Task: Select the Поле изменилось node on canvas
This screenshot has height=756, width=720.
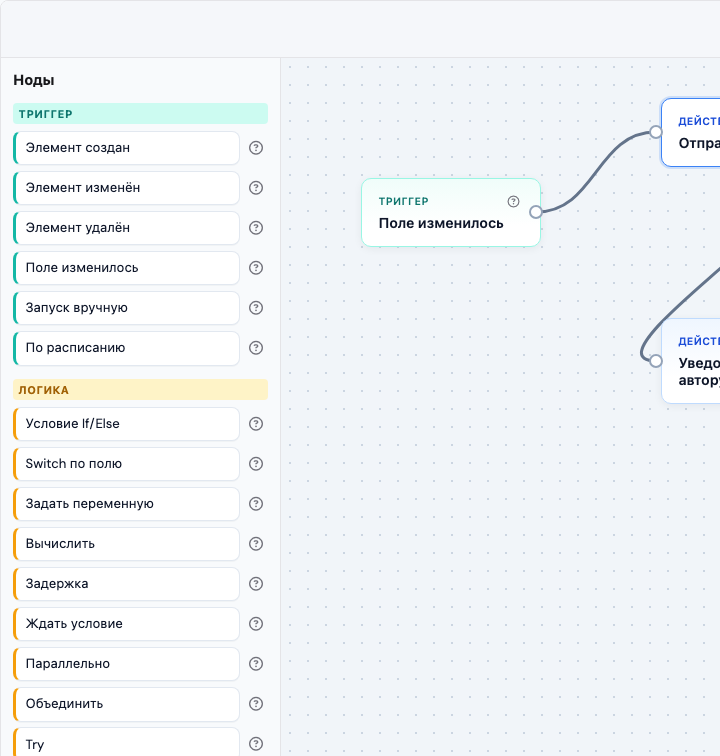Action: (451, 213)
